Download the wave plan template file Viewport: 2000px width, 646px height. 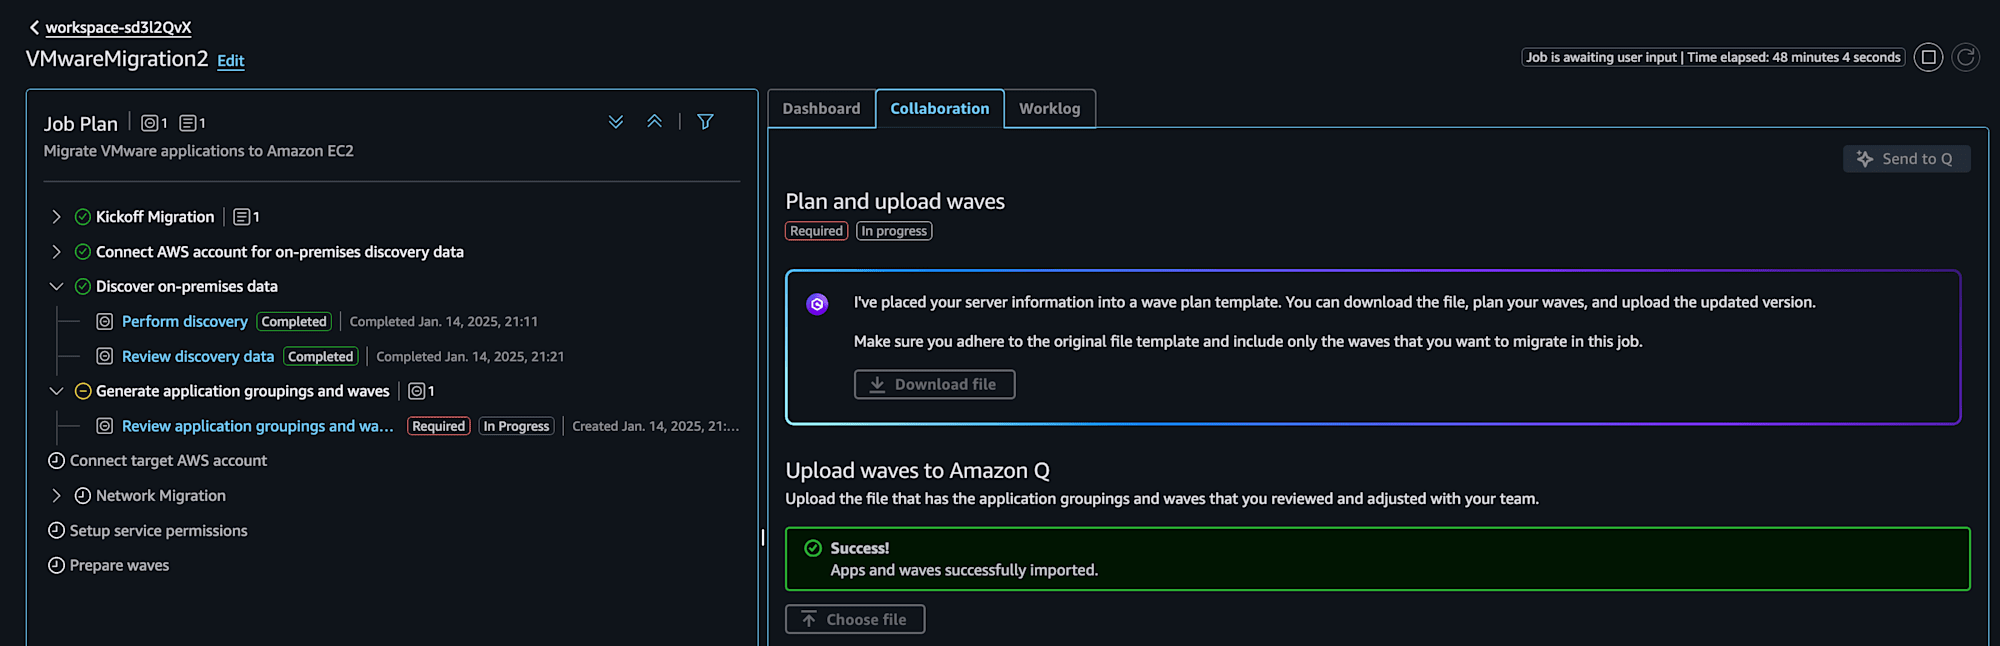click(934, 385)
